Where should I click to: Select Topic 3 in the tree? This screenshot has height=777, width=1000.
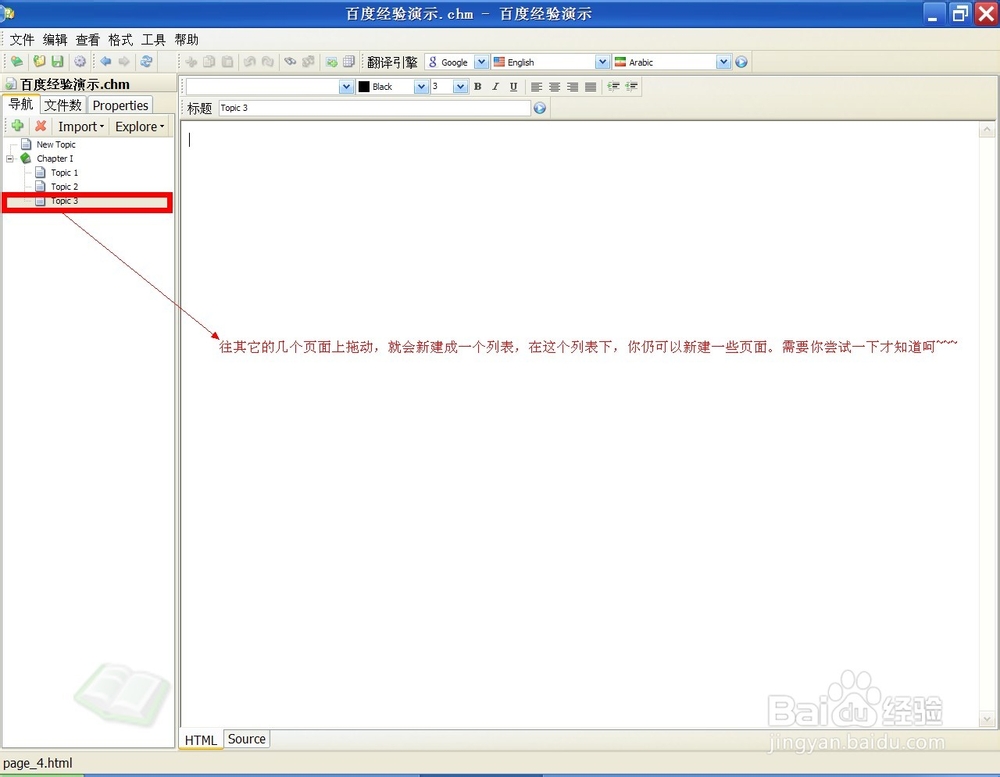click(x=64, y=201)
